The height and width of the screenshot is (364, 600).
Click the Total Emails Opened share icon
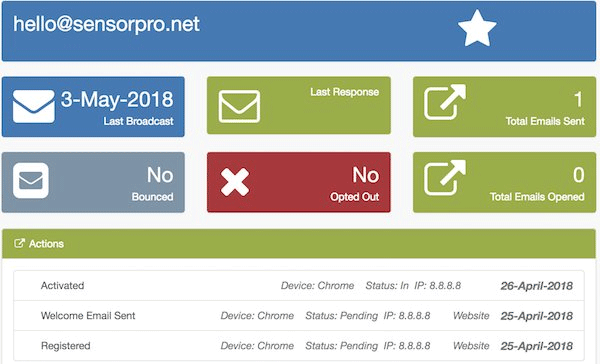click(445, 178)
